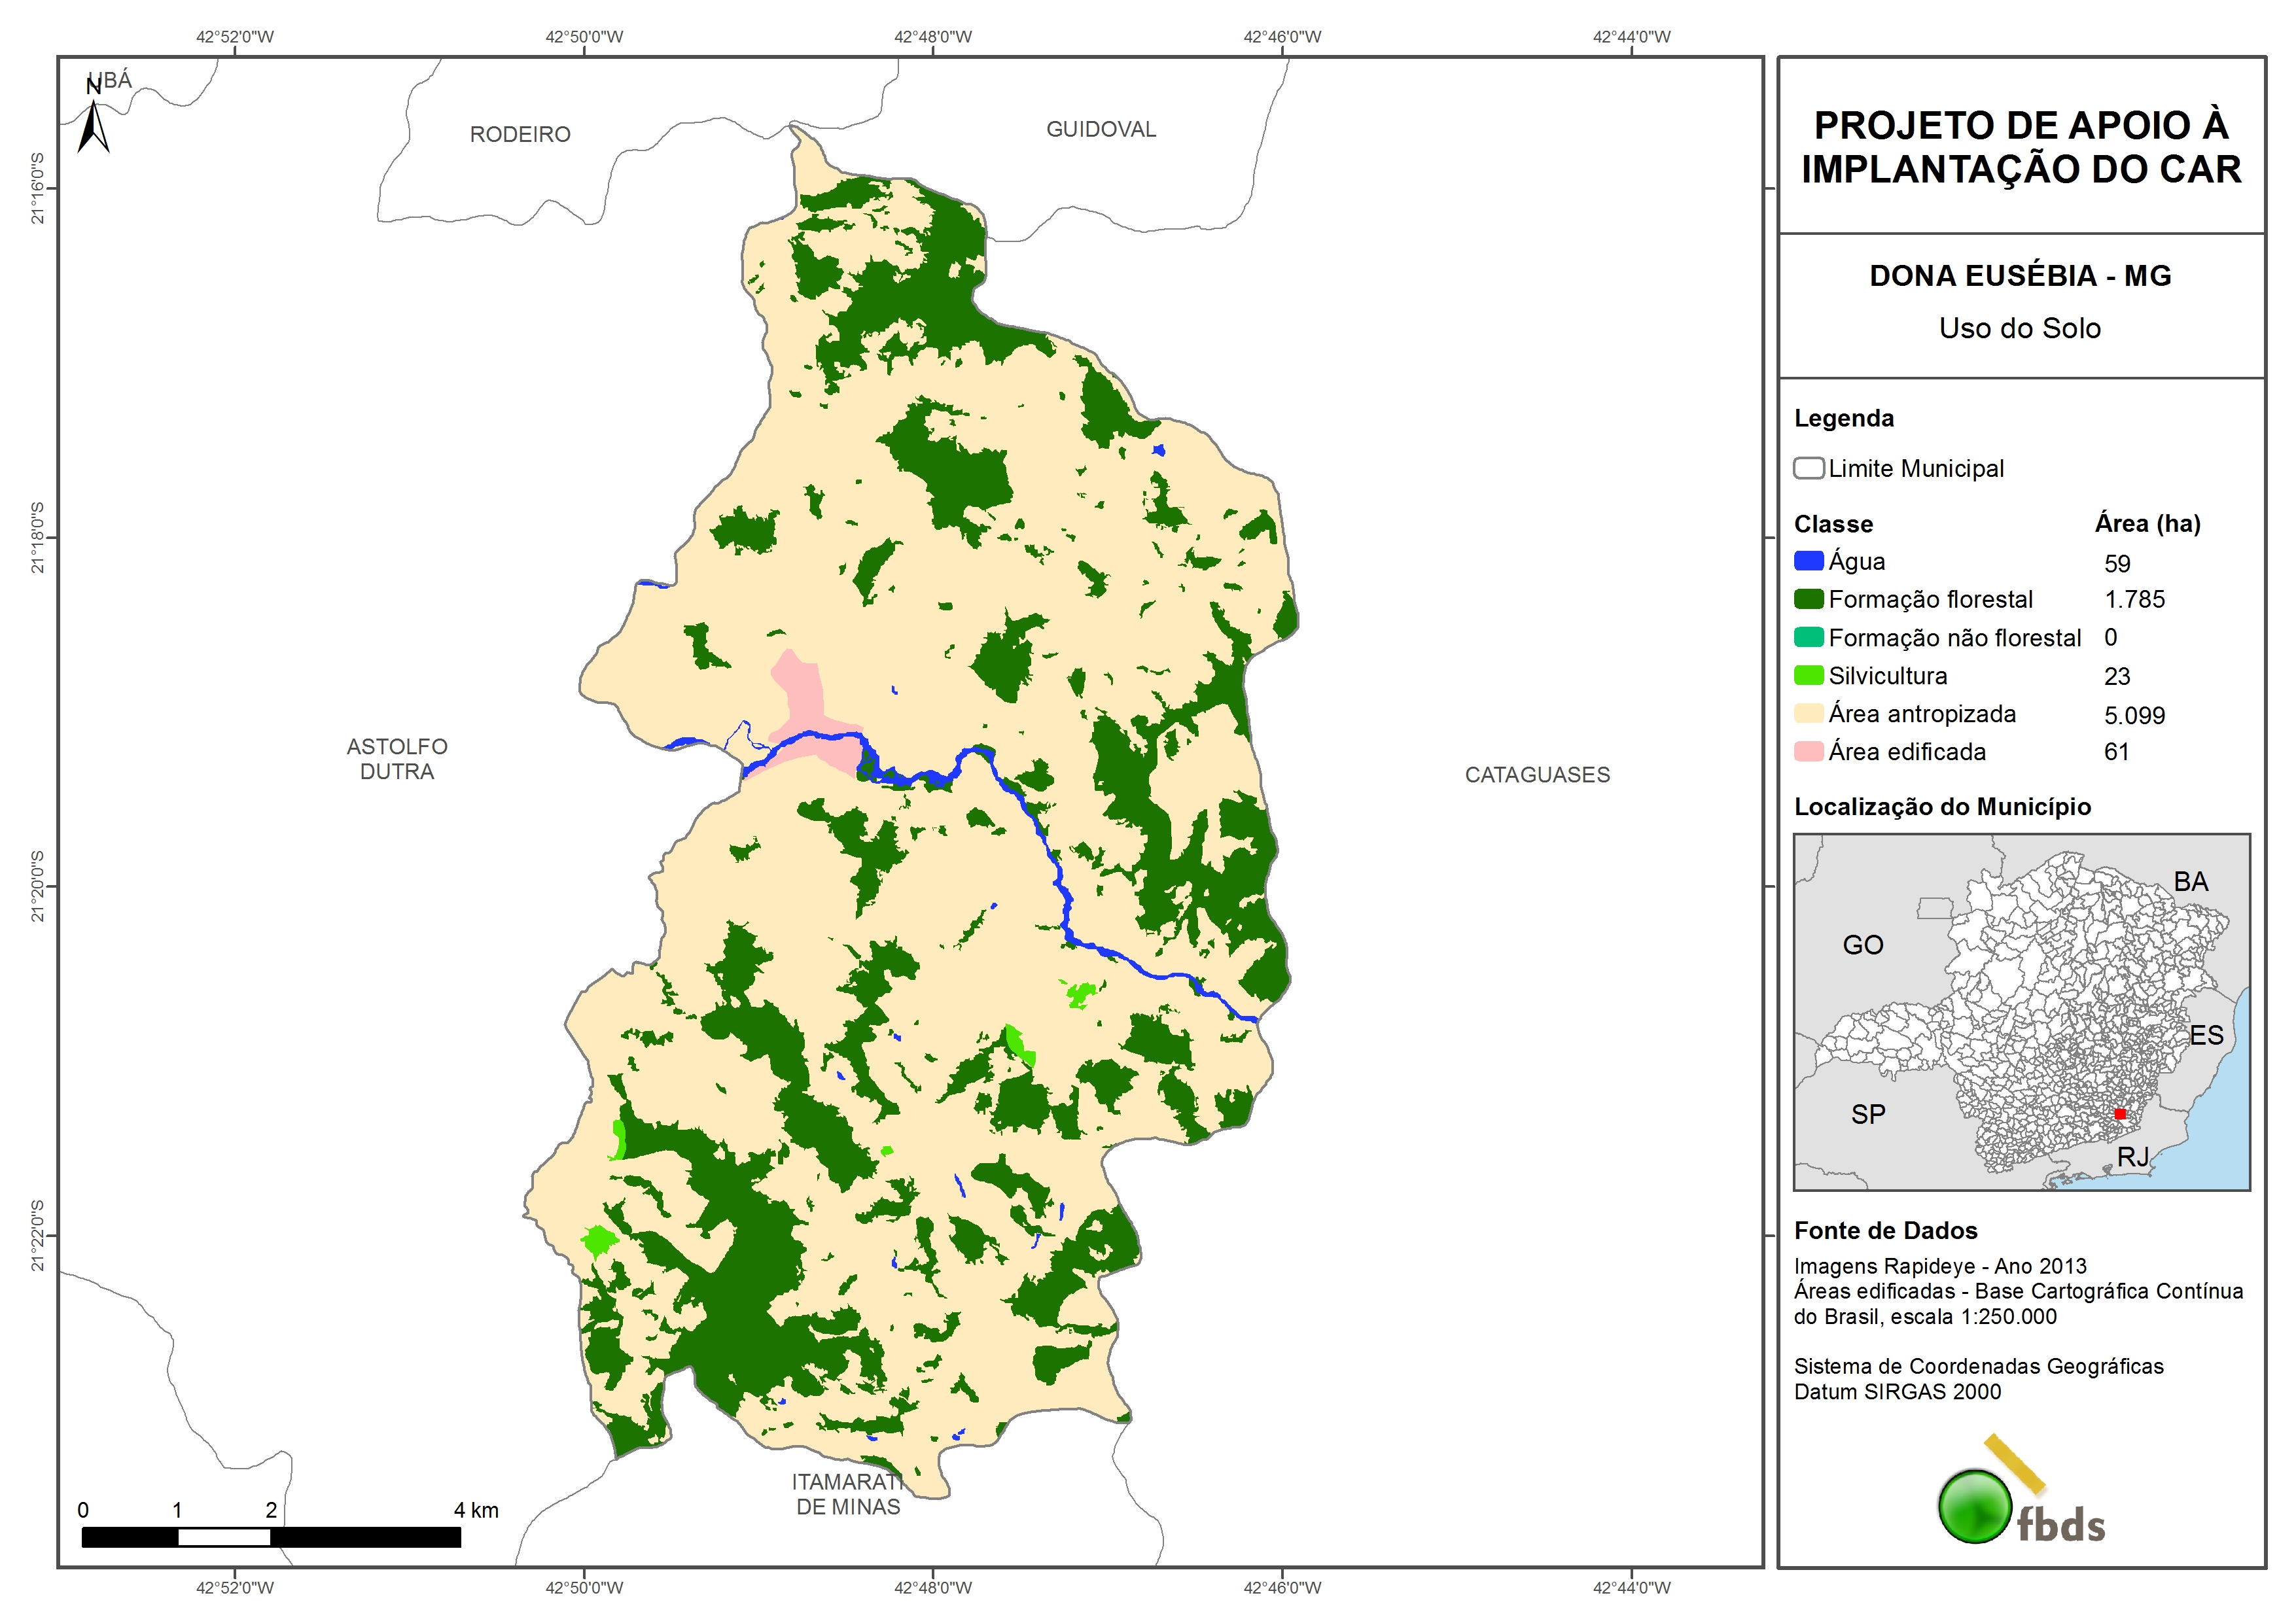Click the DONA EUSÉBIA - MG title

coord(2020,276)
